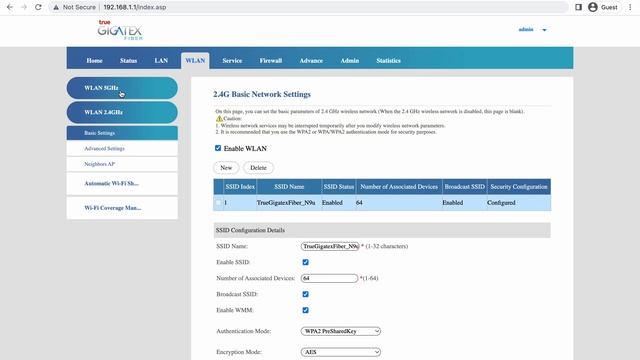Expand the admin account dropdown arrow
Viewport: 640px width, 360px height.
pos(544,30)
